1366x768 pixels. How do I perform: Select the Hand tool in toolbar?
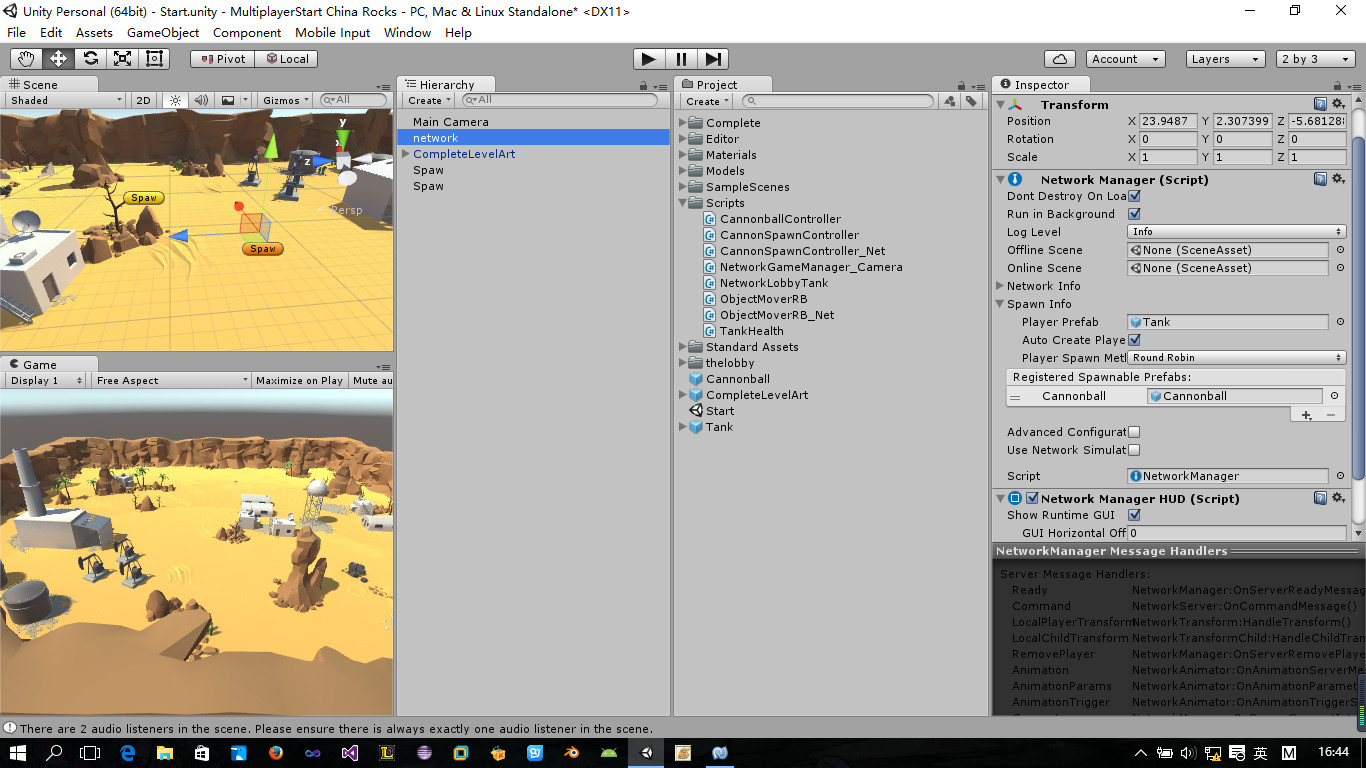[27, 59]
